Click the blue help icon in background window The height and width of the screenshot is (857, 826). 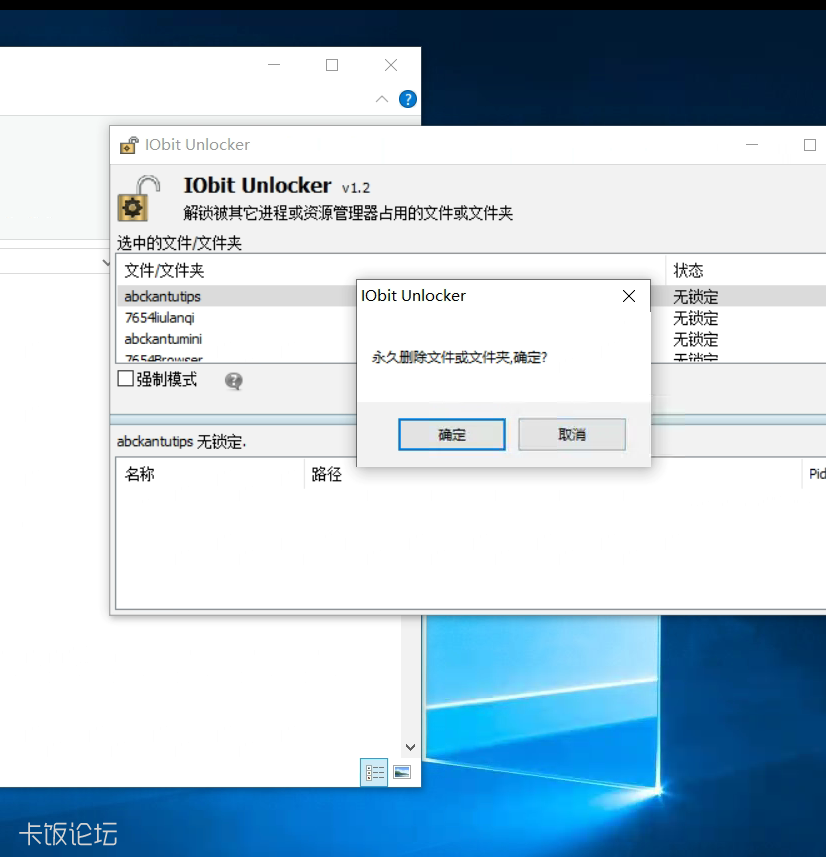click(408, 99)
